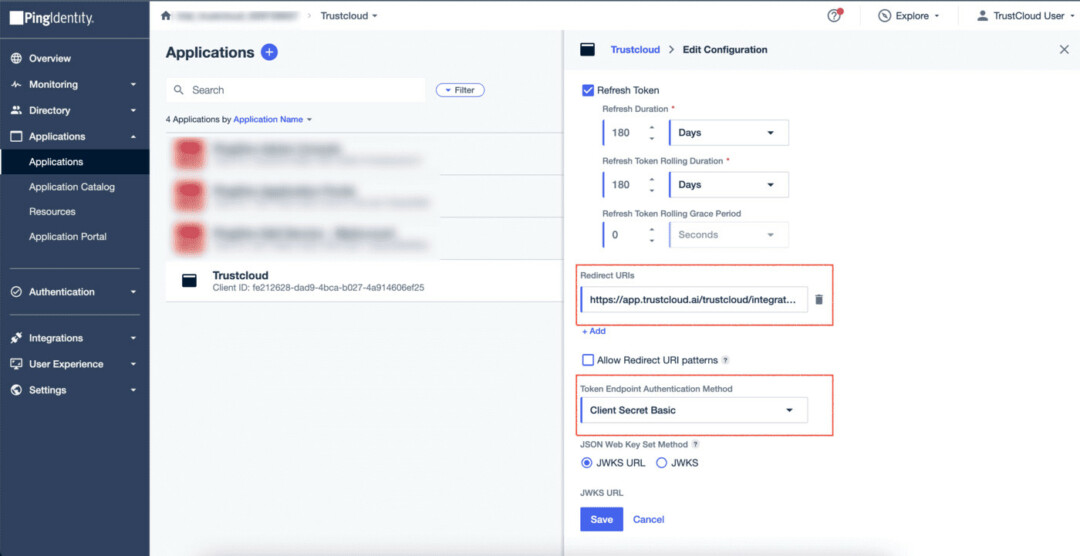Click the Integrations plug icon
This screenshot has width=1080, height=556.
click(x=17, y=338)
